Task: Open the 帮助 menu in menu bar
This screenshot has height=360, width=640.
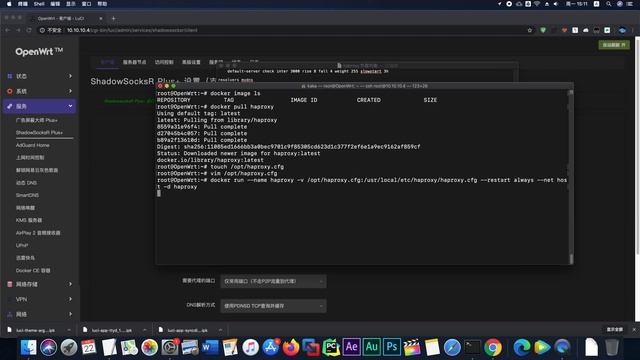Action: (102, 4)
